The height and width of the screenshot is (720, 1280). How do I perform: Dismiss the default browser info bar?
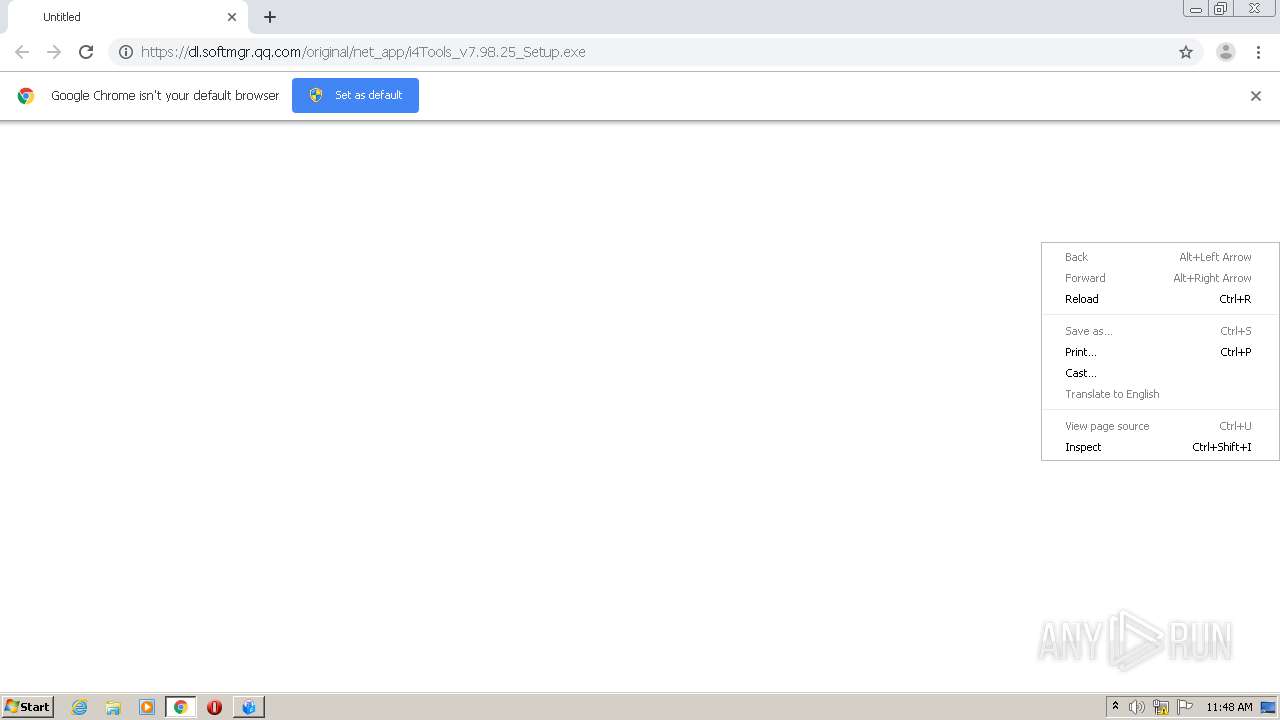[1256, 96]
